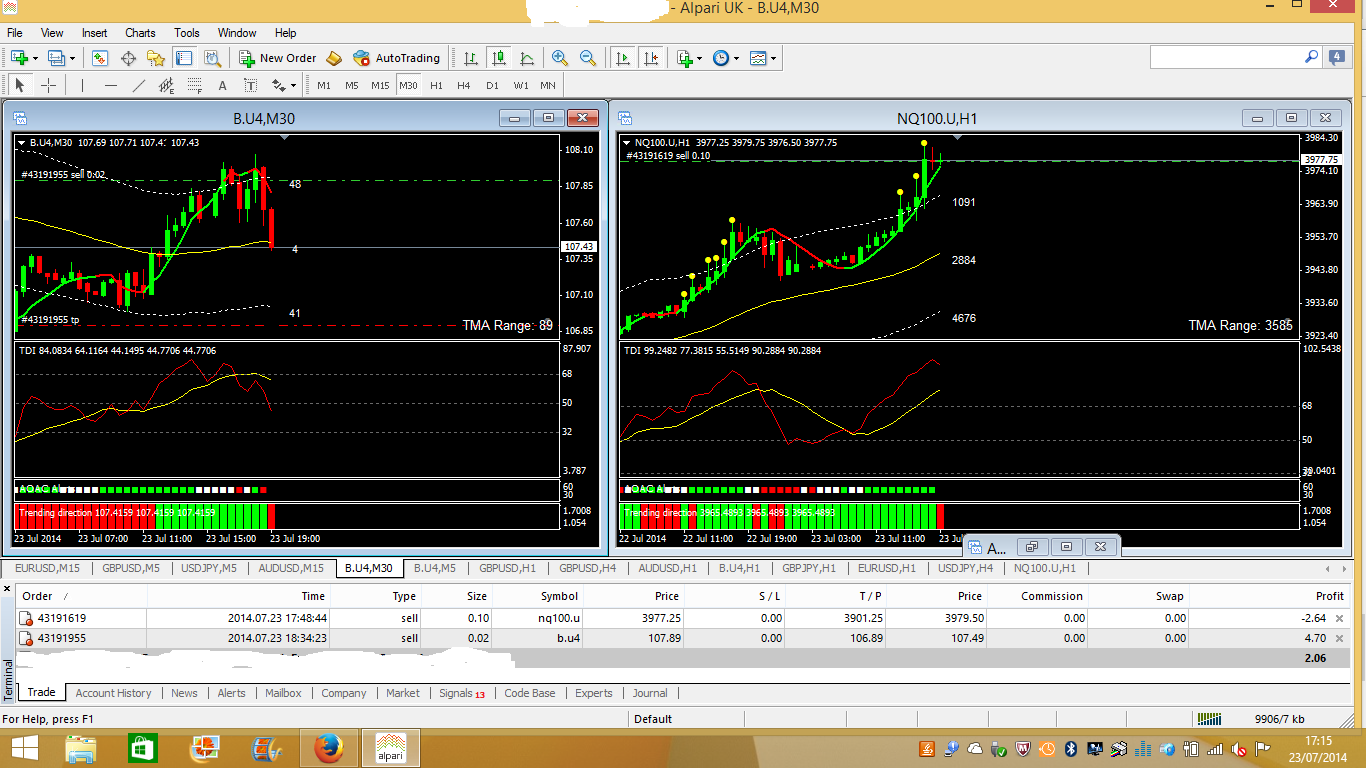Image resolution: width=1366 pixels, height=768 pixels.
Task: Toggle chart Auto Scroll
Action: [x=623, y=58]
